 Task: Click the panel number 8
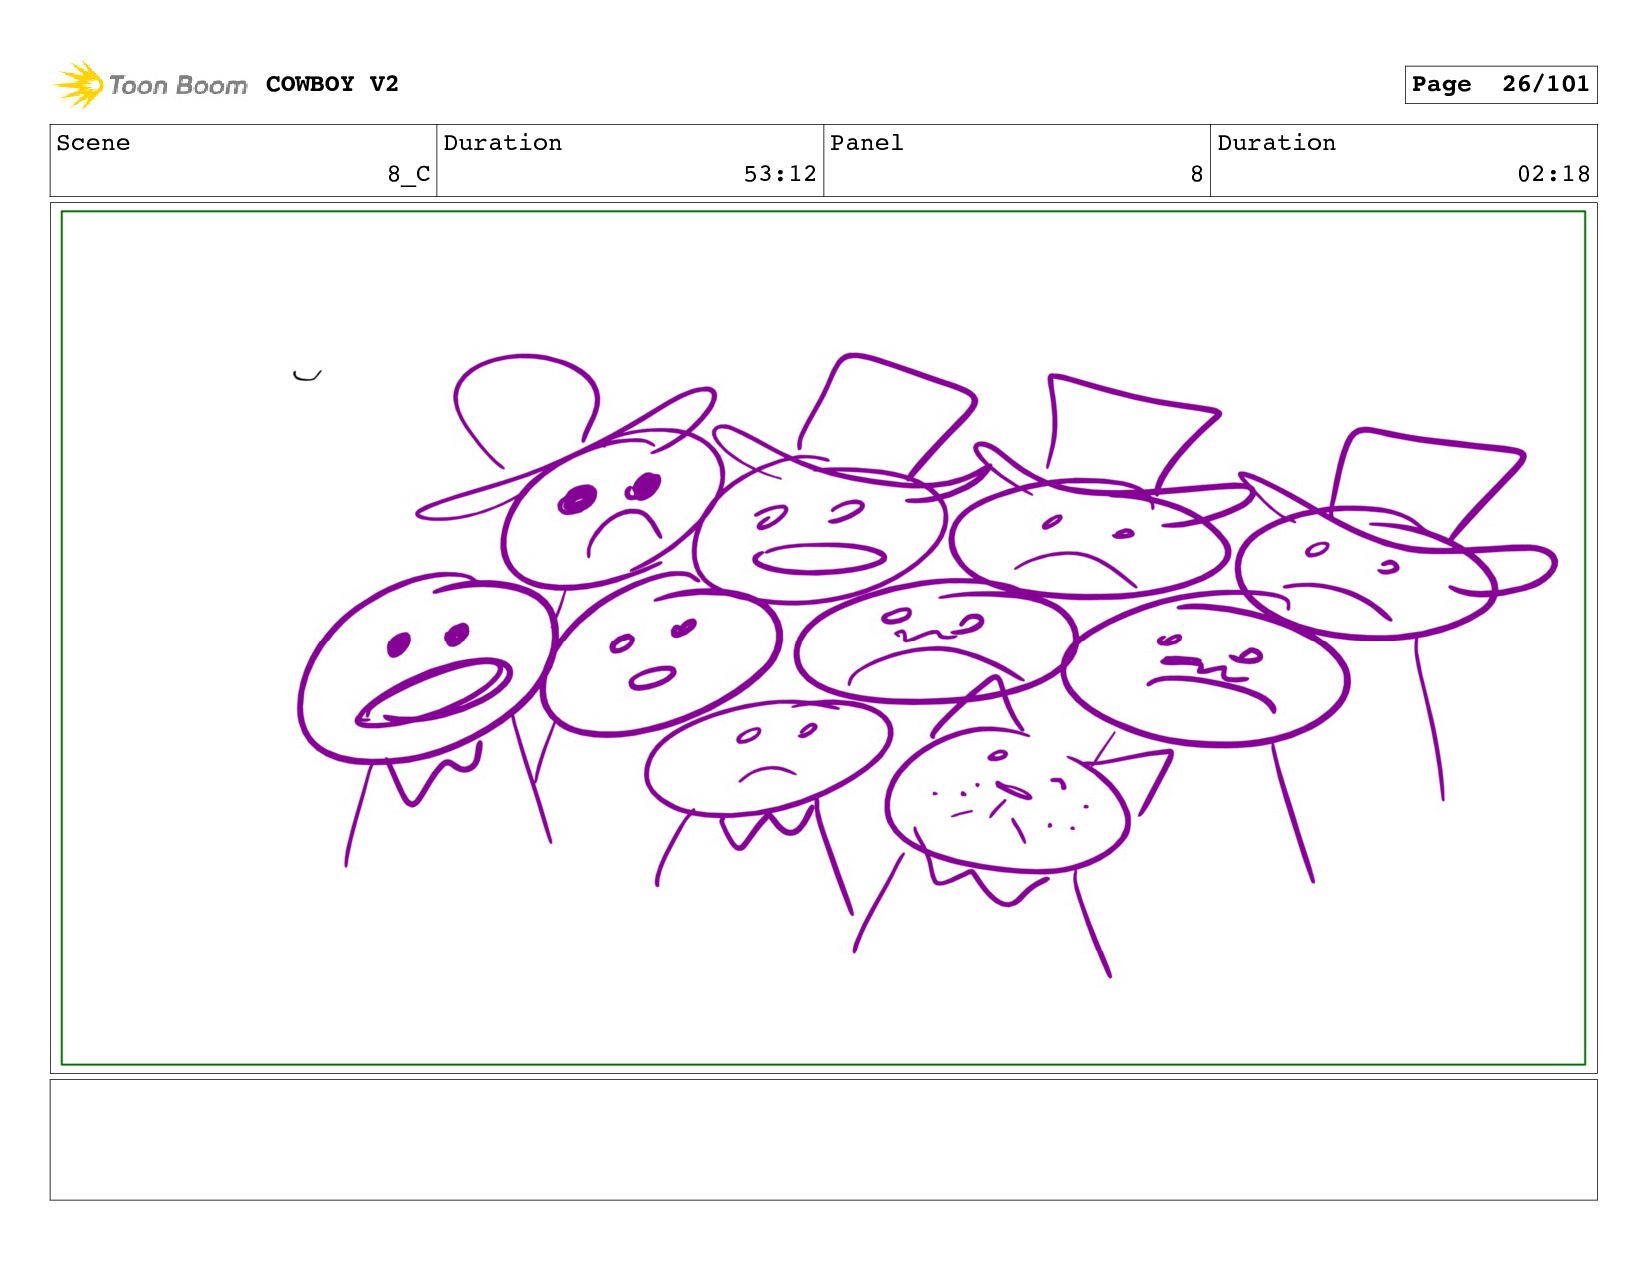point(1196,174)
